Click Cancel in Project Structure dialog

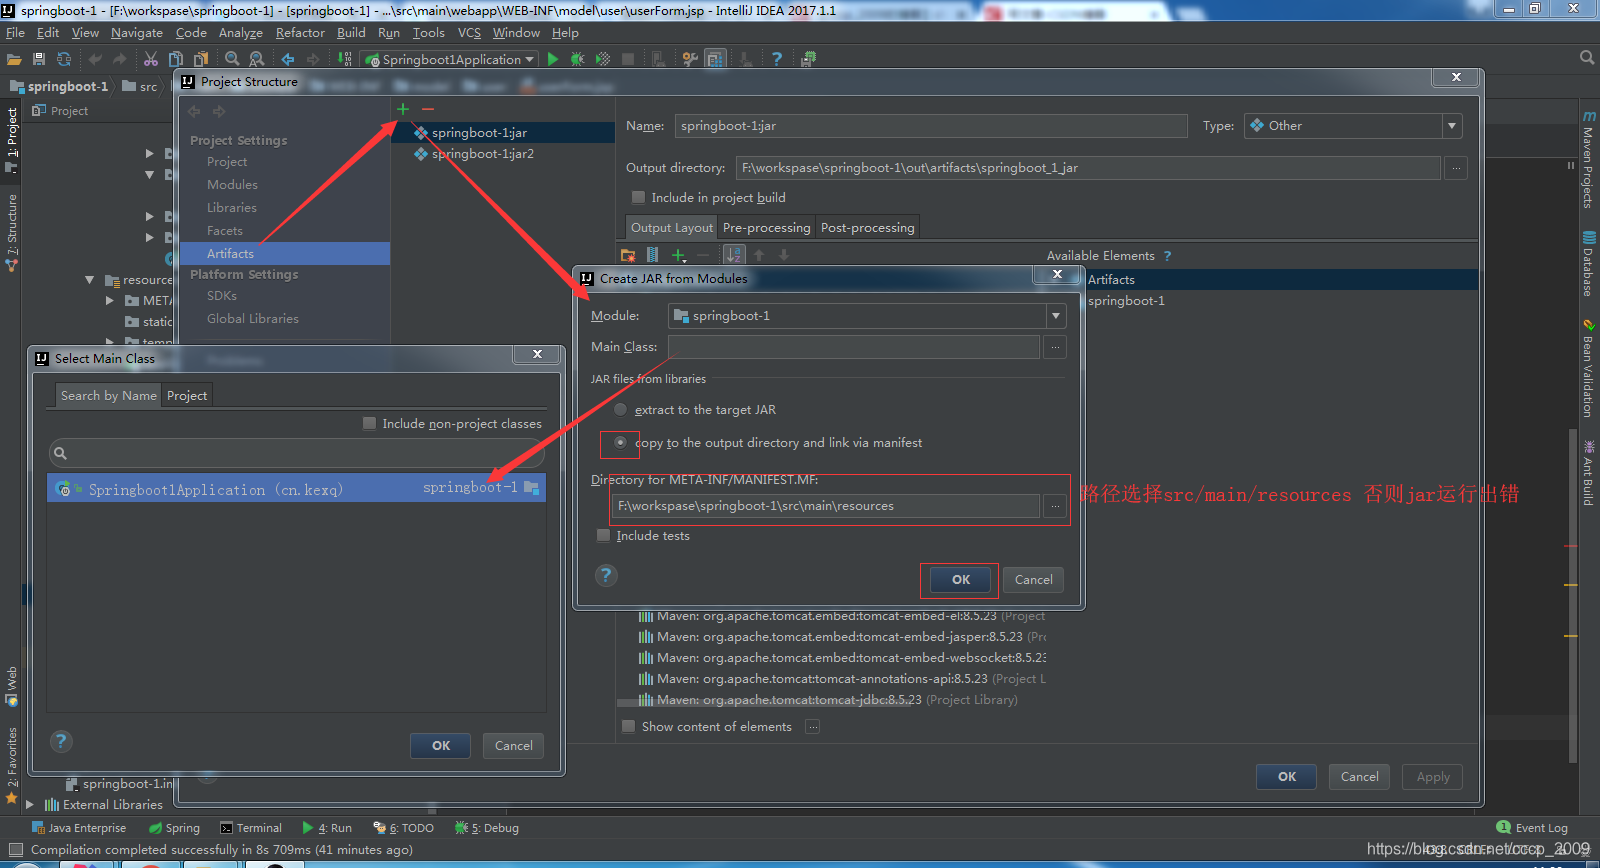(1359, 777)
